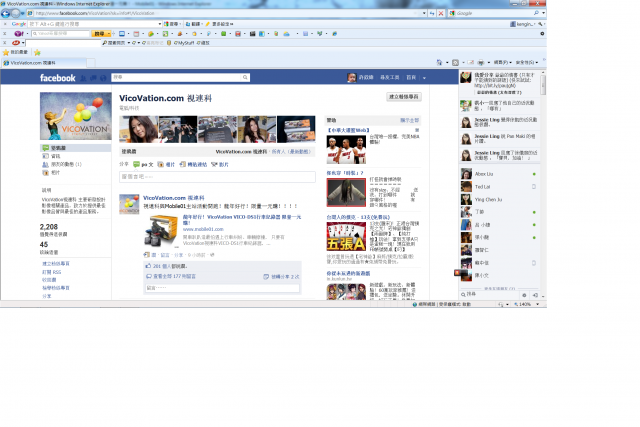Click the red ask toolbar logo
Image resolution: width=640 pixels, height=427 pixels.
[x=16, y=43]
